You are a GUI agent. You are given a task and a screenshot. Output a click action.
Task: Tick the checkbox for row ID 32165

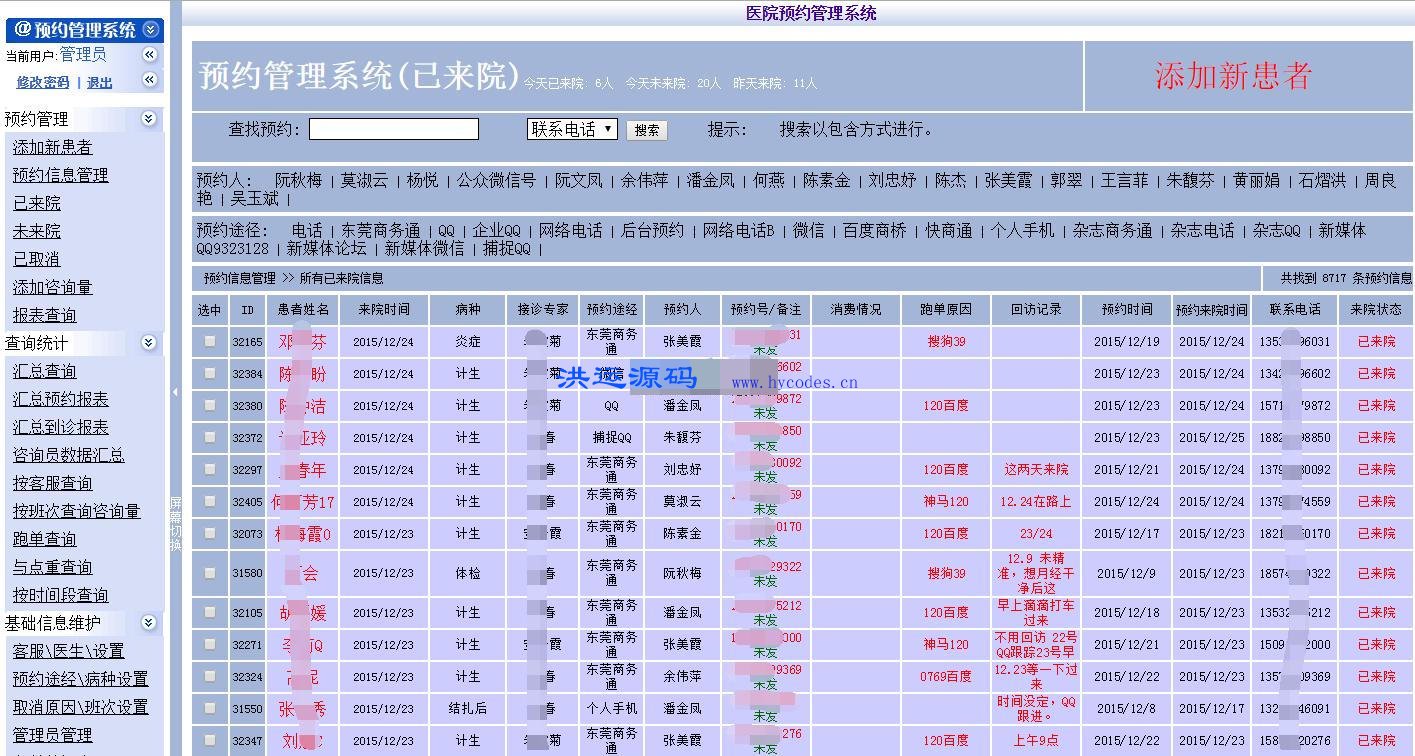pyautogui.click(x=210, y=341)
